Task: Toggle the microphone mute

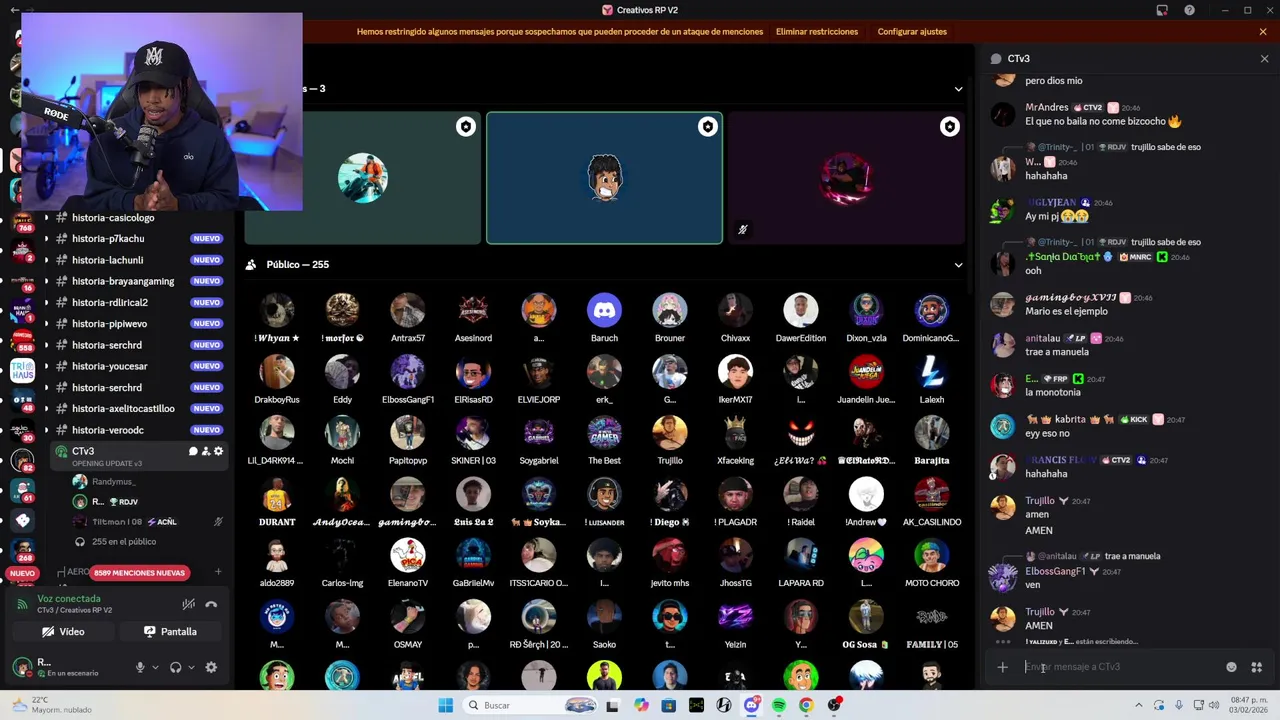Action: pyautogui.click(x=140, y=667)
